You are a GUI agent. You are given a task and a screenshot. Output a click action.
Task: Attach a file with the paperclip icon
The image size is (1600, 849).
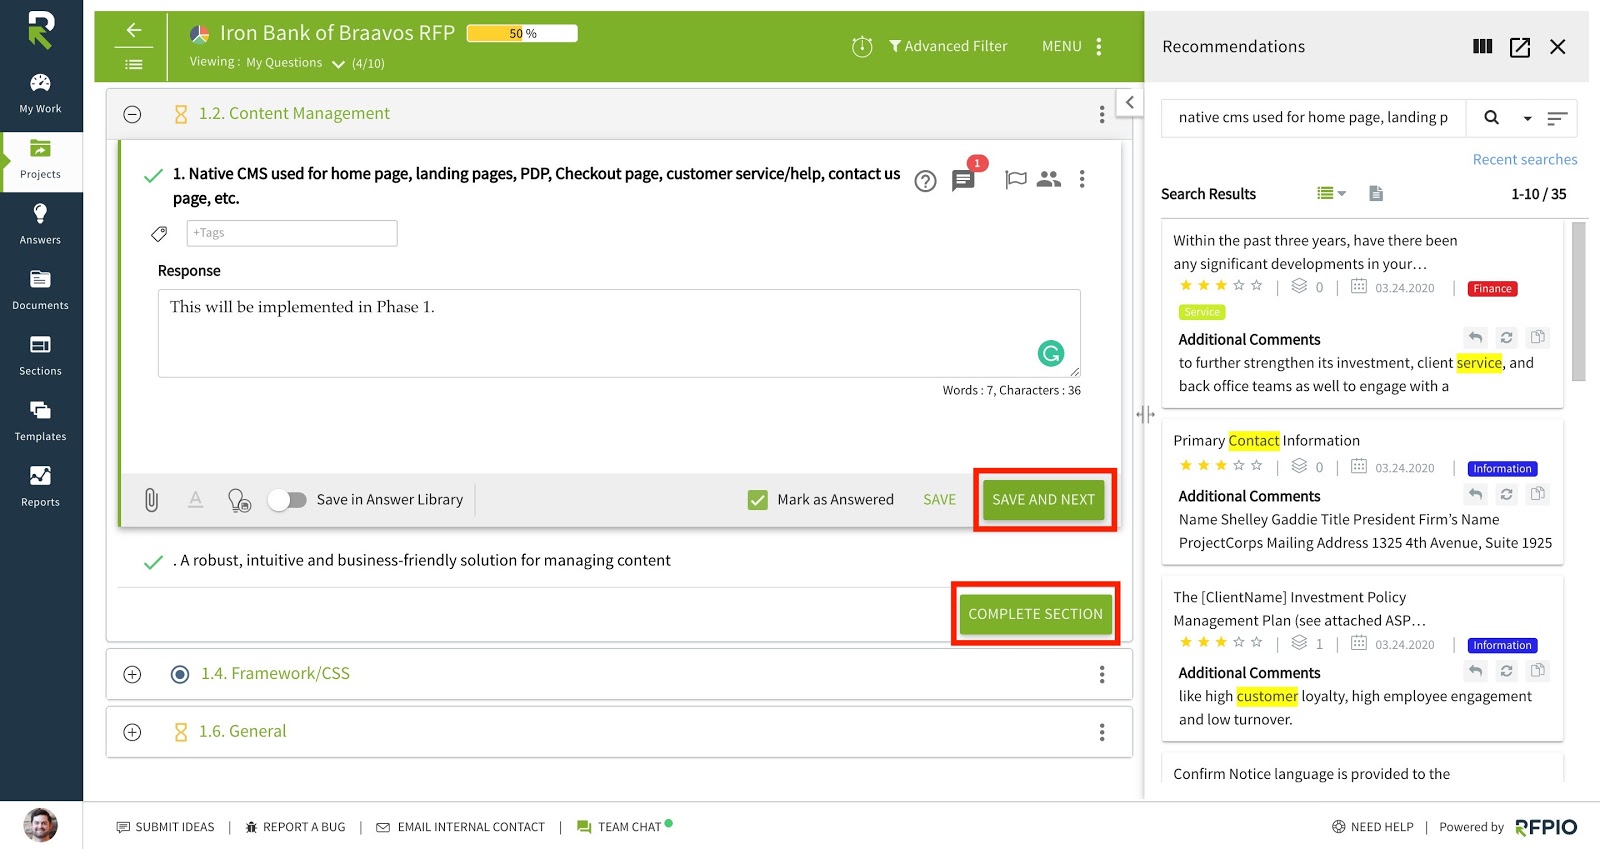pyautogui.click(x=151, y=500)
